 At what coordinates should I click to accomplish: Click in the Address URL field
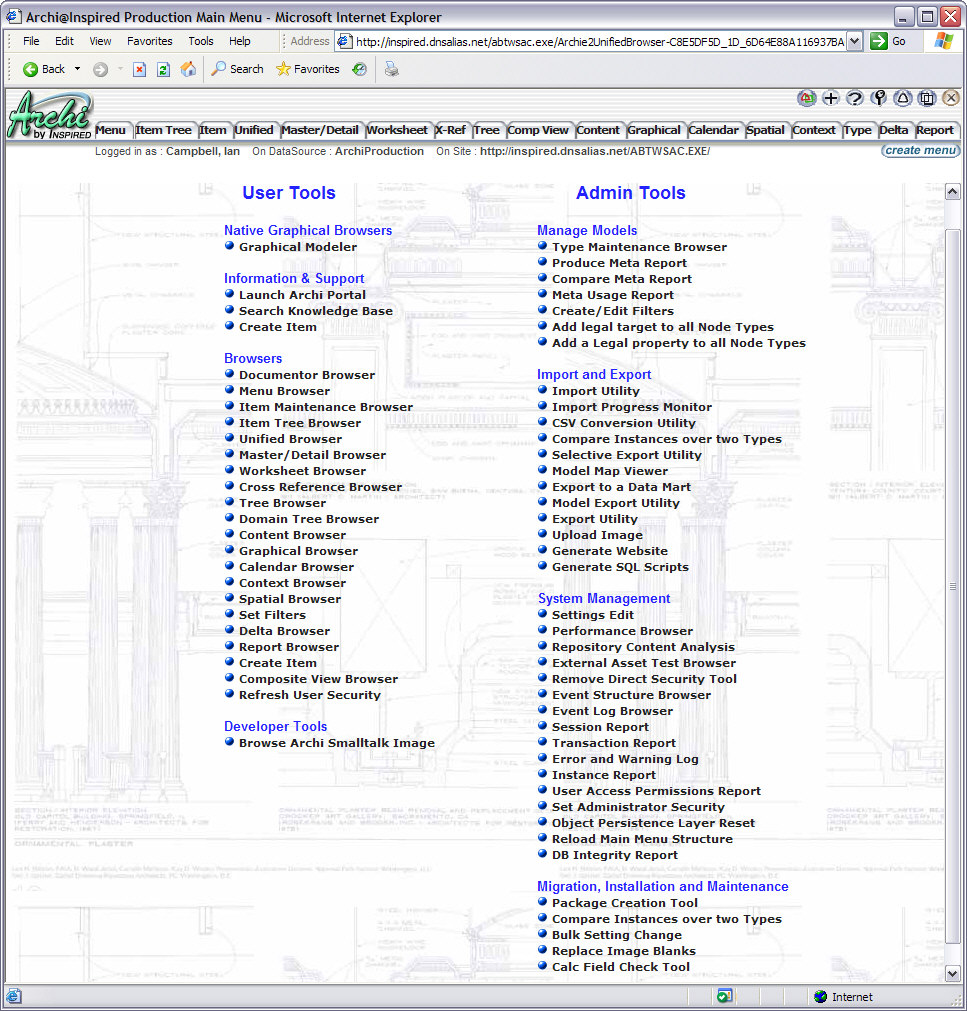point(600,41)
